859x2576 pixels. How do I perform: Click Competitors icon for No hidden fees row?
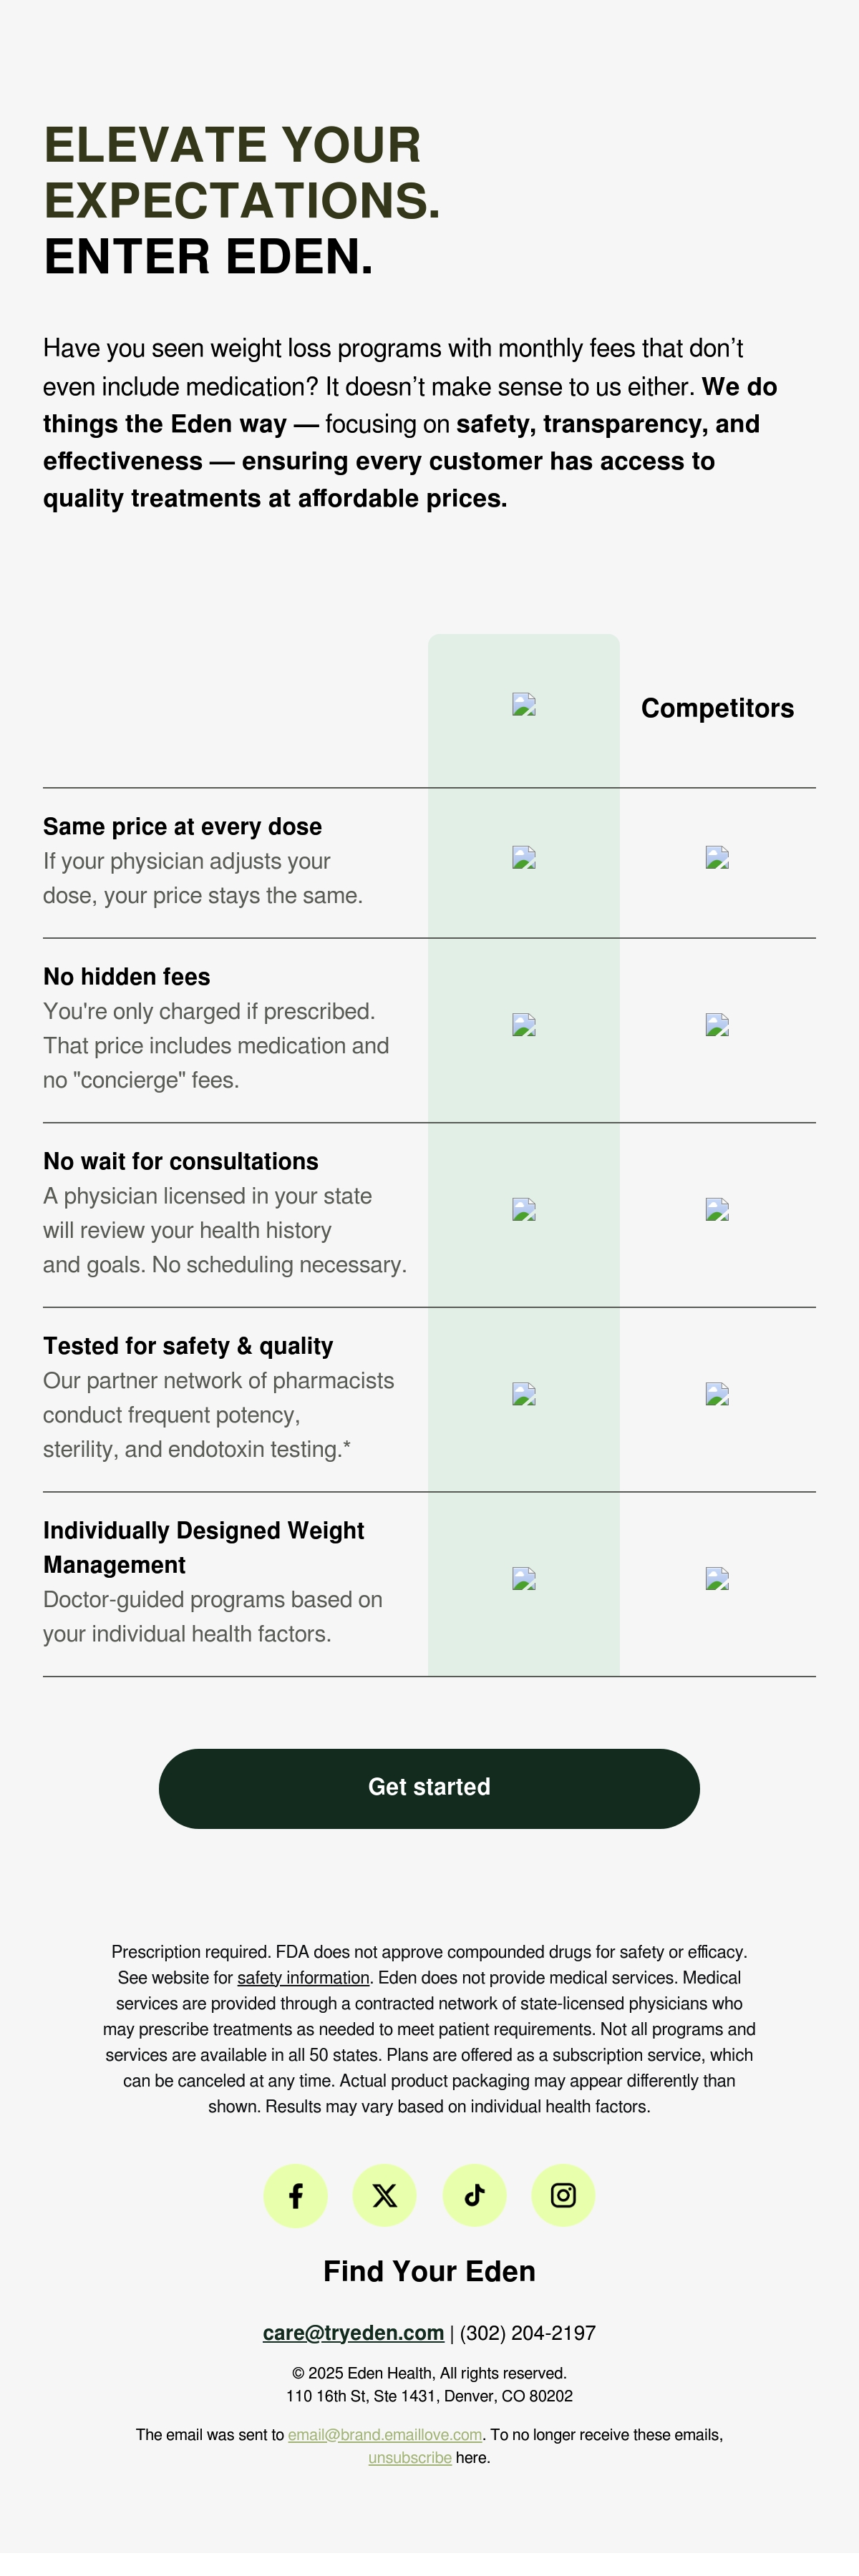717,1025
